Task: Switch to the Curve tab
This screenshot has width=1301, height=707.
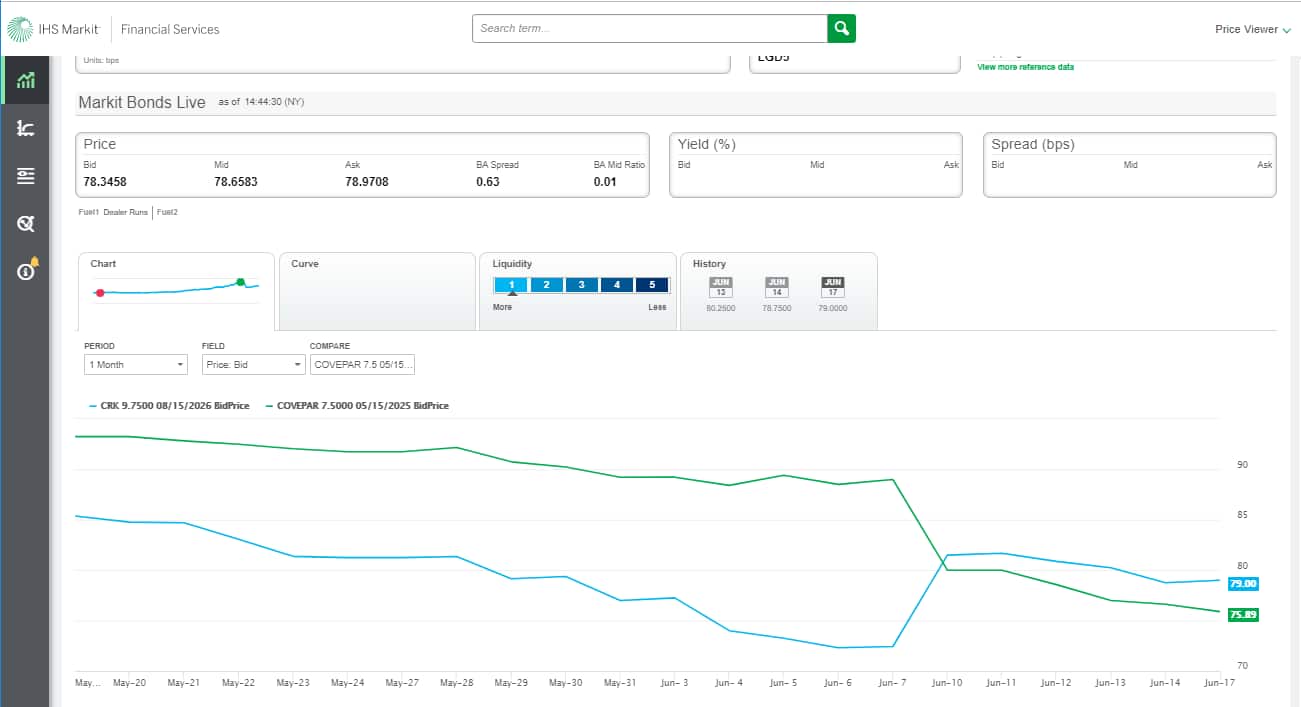Action: point(377,291)
